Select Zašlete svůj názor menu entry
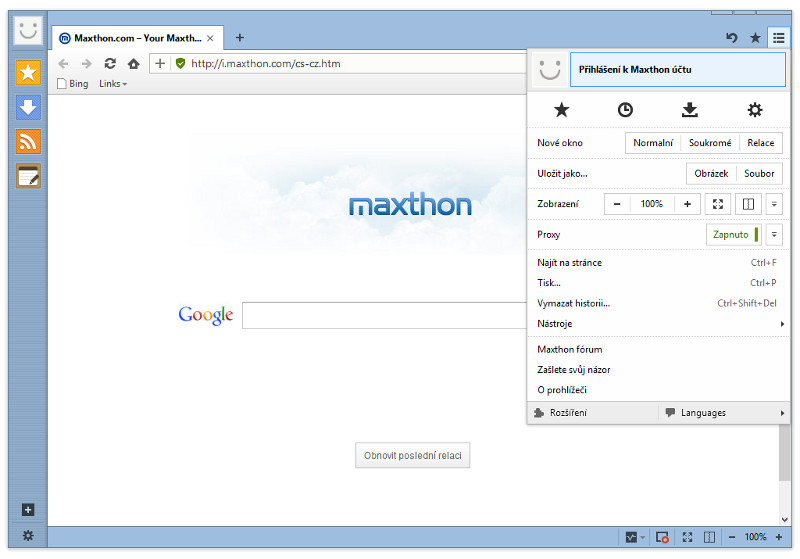 (x=658, y=370)
